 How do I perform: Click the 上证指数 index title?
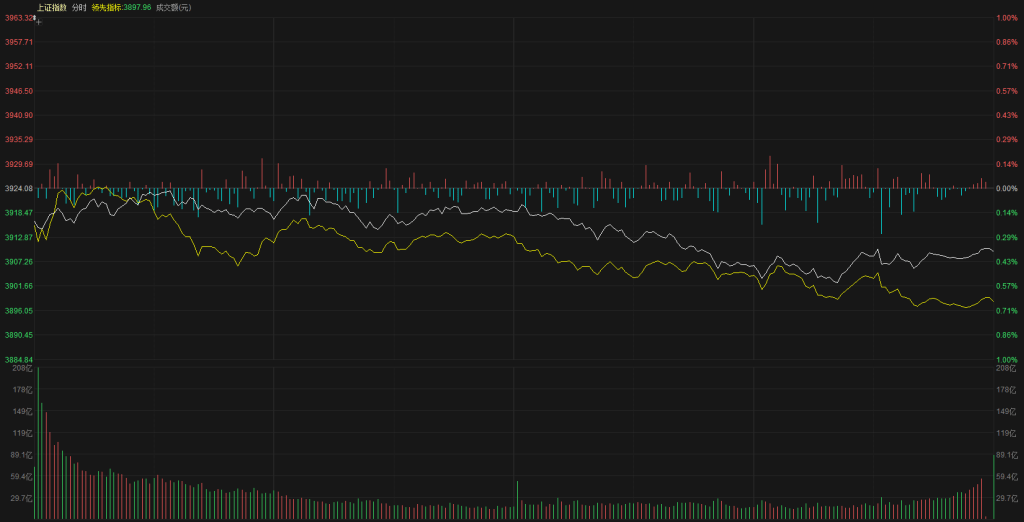click(52, 7)
